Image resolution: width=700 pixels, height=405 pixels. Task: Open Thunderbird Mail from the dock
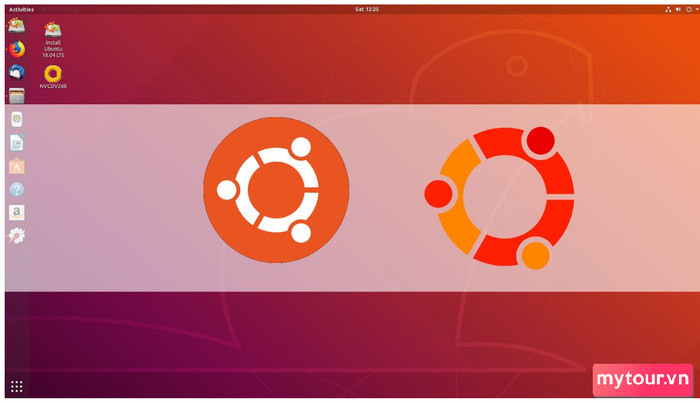(x=17, y=72)
